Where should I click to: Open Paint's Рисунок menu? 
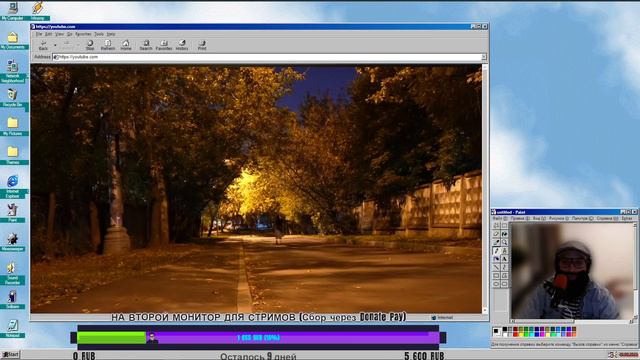point(559,218)
